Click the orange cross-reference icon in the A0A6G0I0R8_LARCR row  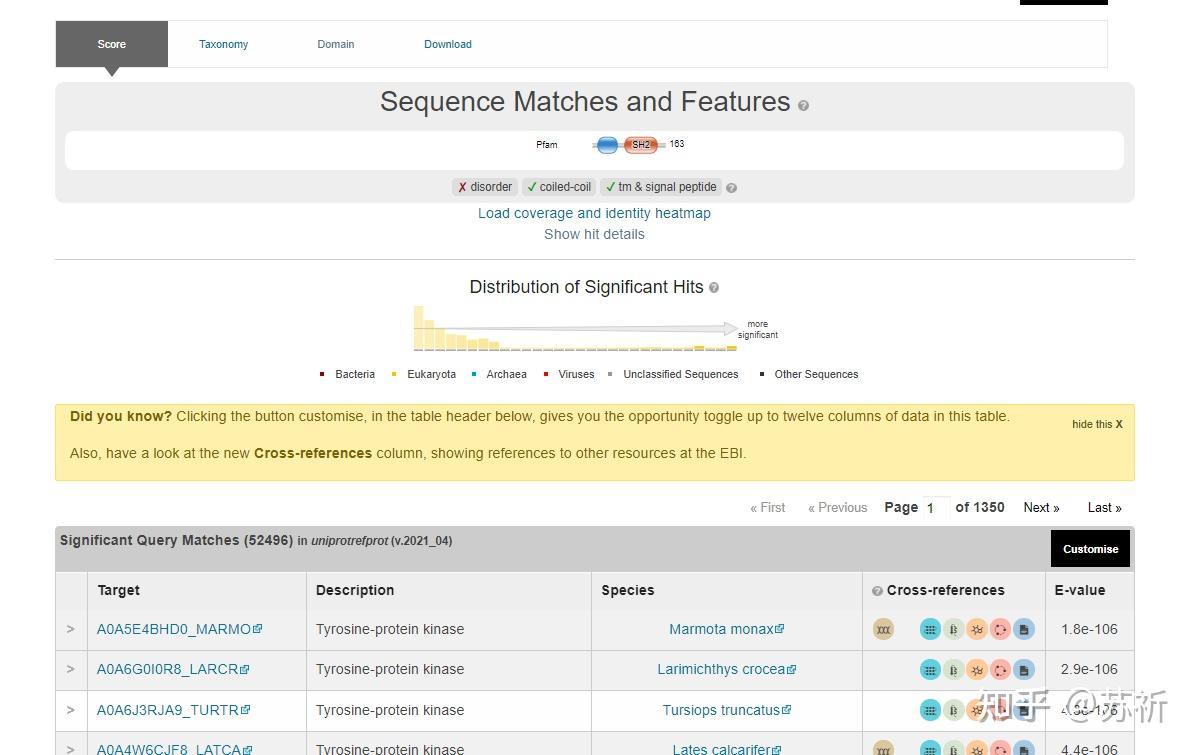(x=976, y=670)
